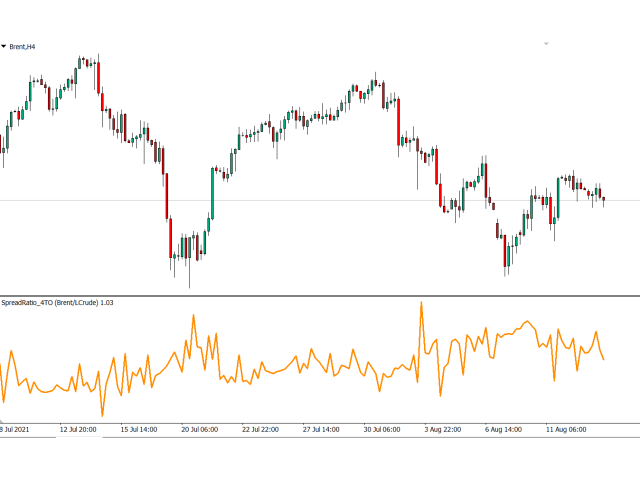Click the '12 Jul 20:00' time axis label
This screenshot has height=480, width=640.
tap(78, 430)
